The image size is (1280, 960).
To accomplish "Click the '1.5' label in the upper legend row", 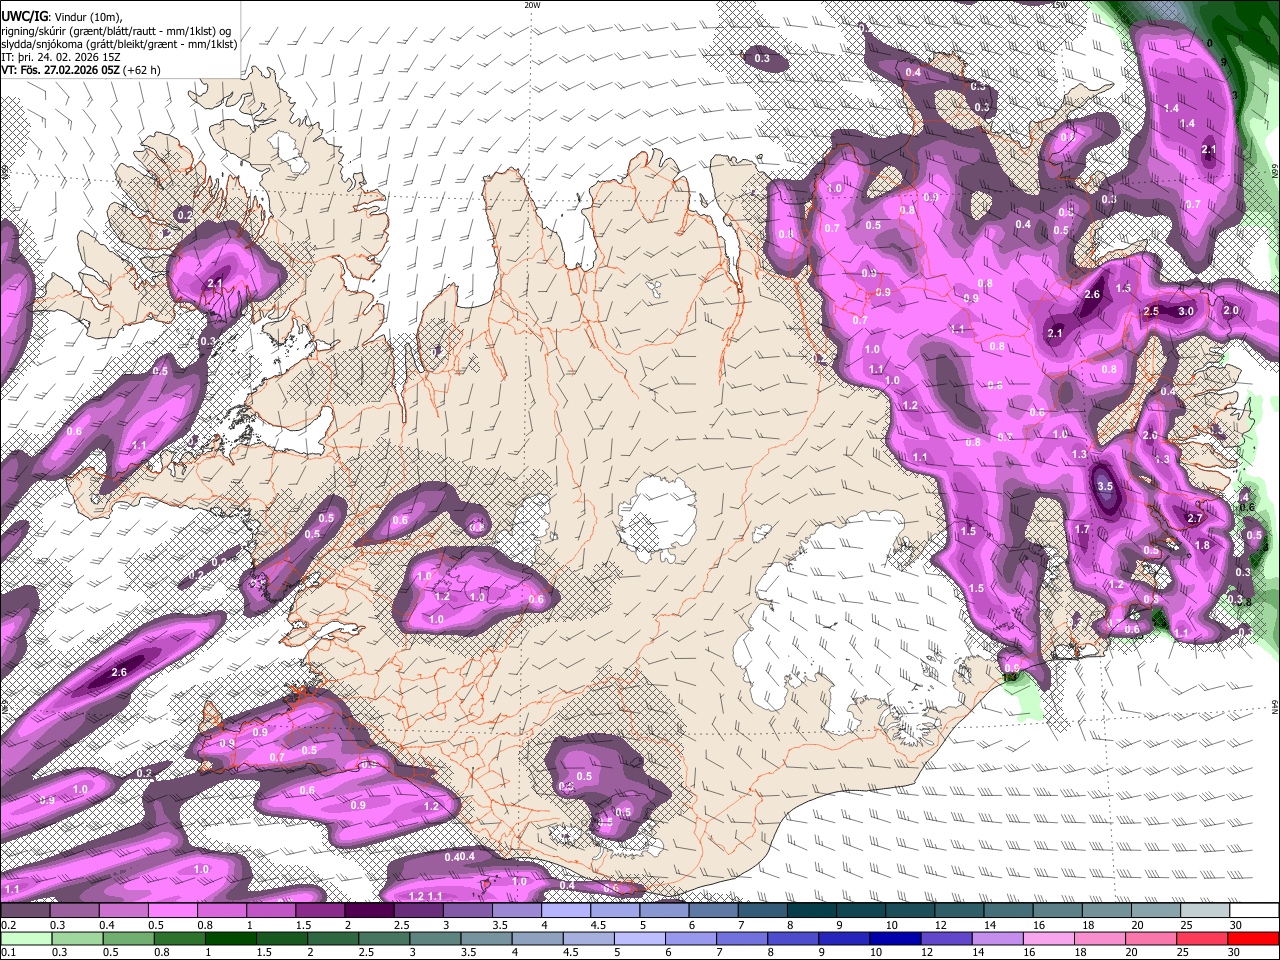I will (x=304, y=925).
